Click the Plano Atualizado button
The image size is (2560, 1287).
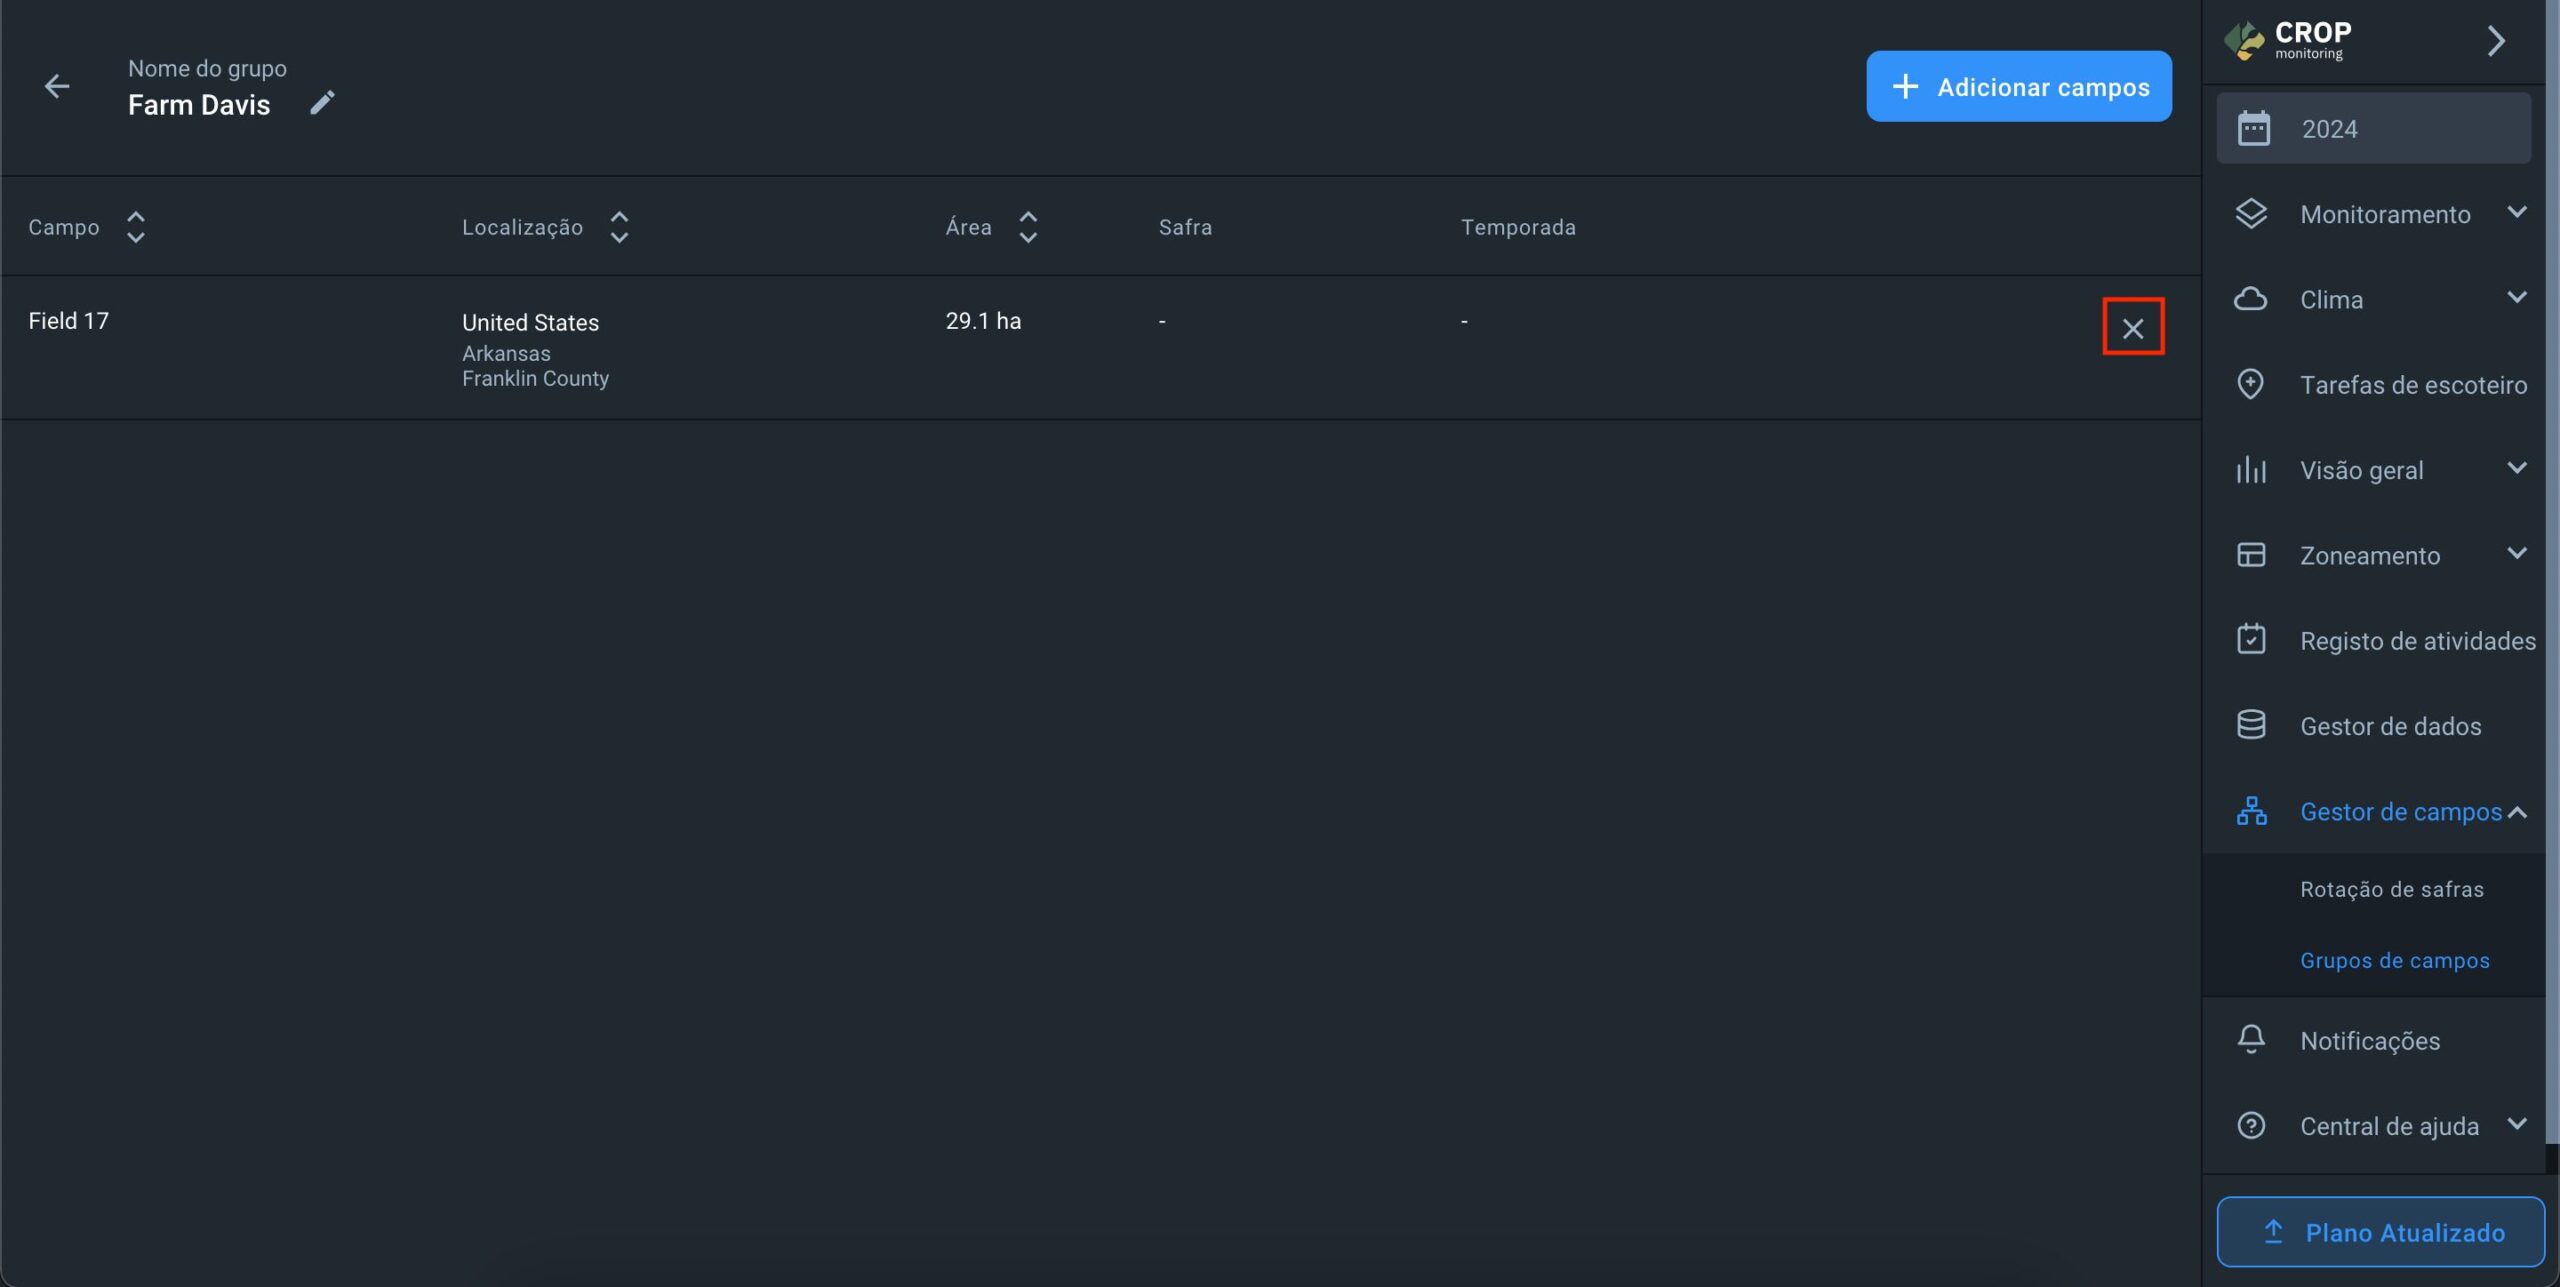(2380, 1232)
